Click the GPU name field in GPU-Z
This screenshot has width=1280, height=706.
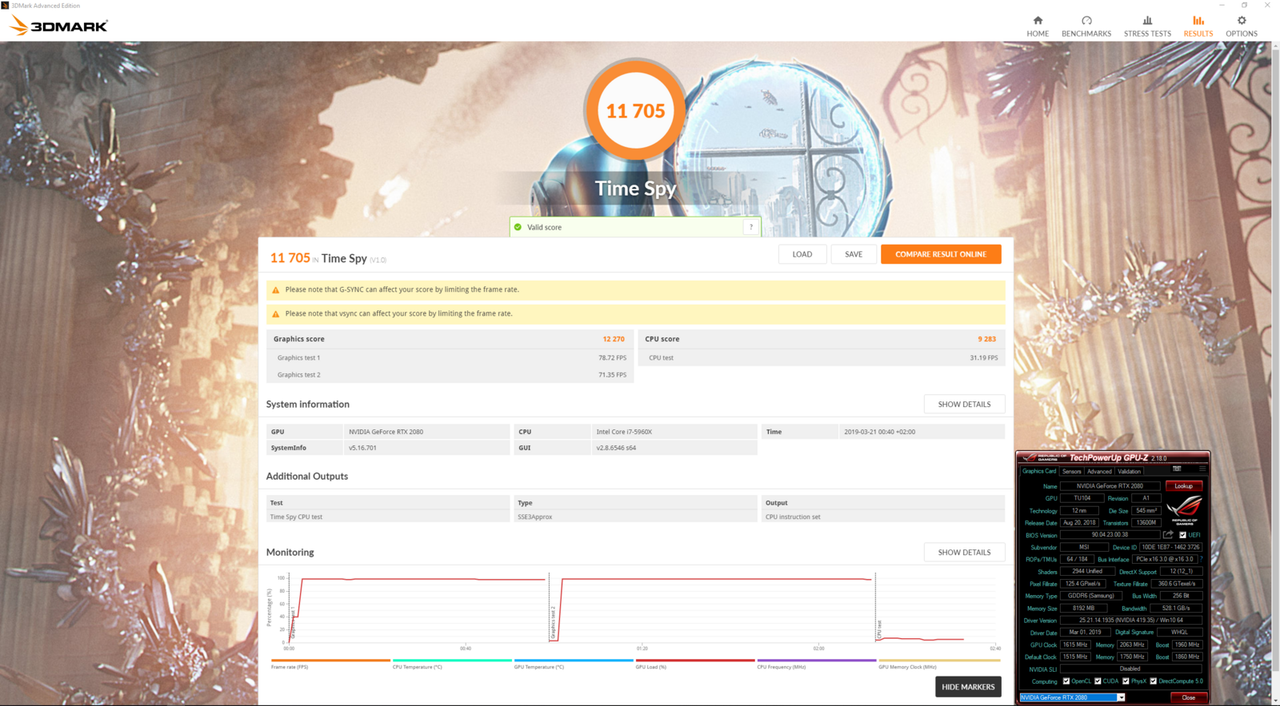(x=1111, y=486)
